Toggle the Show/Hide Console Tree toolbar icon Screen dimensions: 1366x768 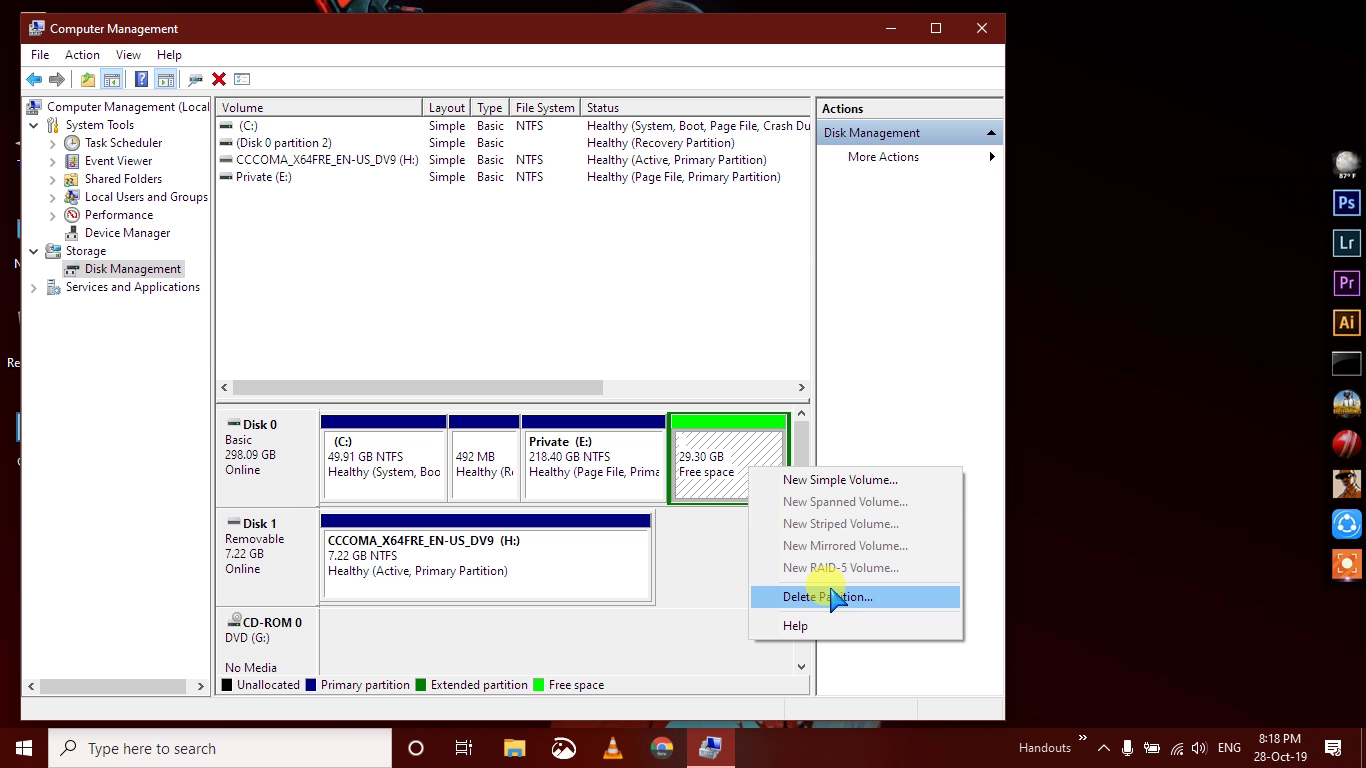pyautogui.click(x=112, y=79)
